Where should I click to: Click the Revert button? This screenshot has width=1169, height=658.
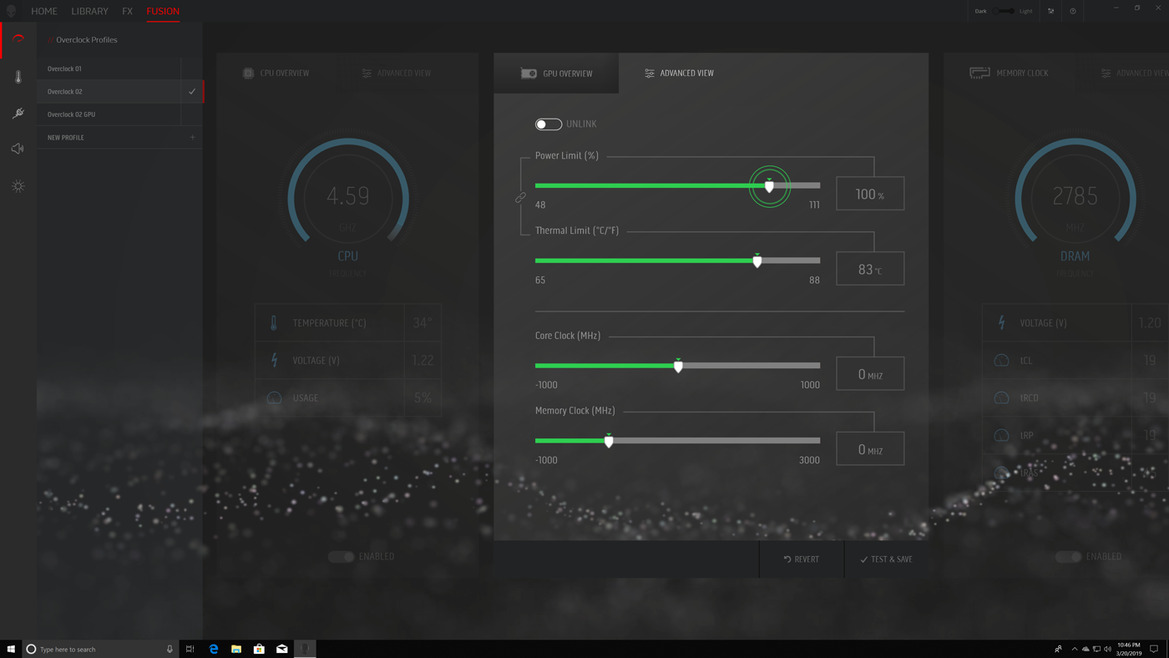click(x=801, y=559)
